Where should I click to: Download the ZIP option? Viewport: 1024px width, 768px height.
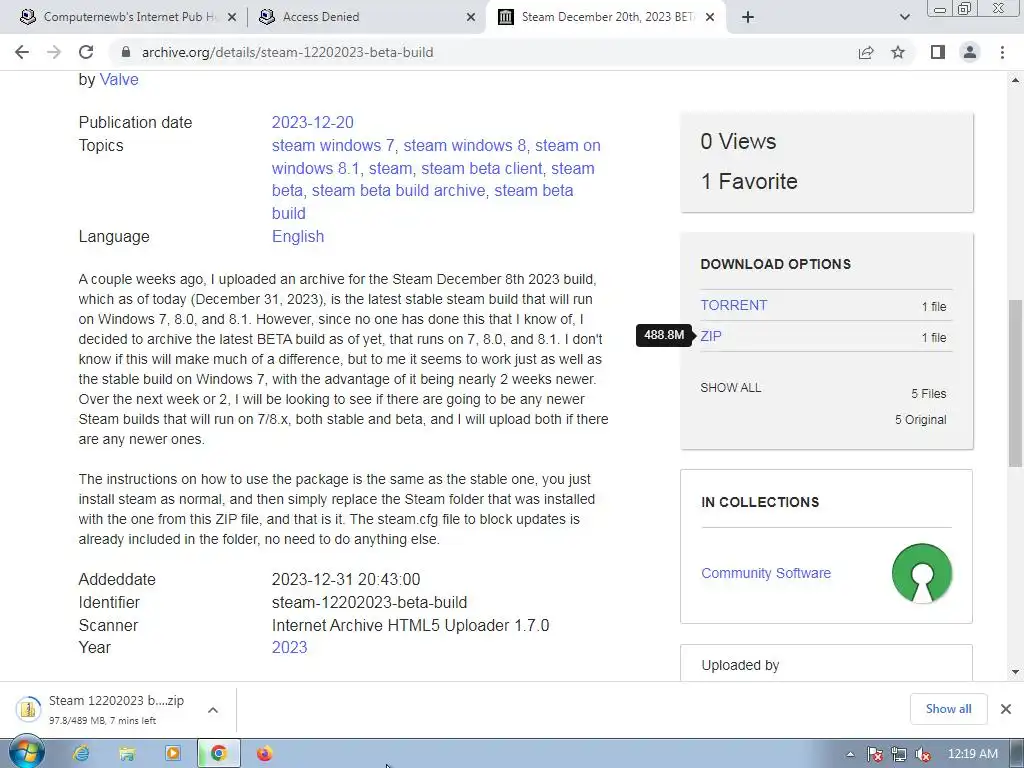coord(711,336)
